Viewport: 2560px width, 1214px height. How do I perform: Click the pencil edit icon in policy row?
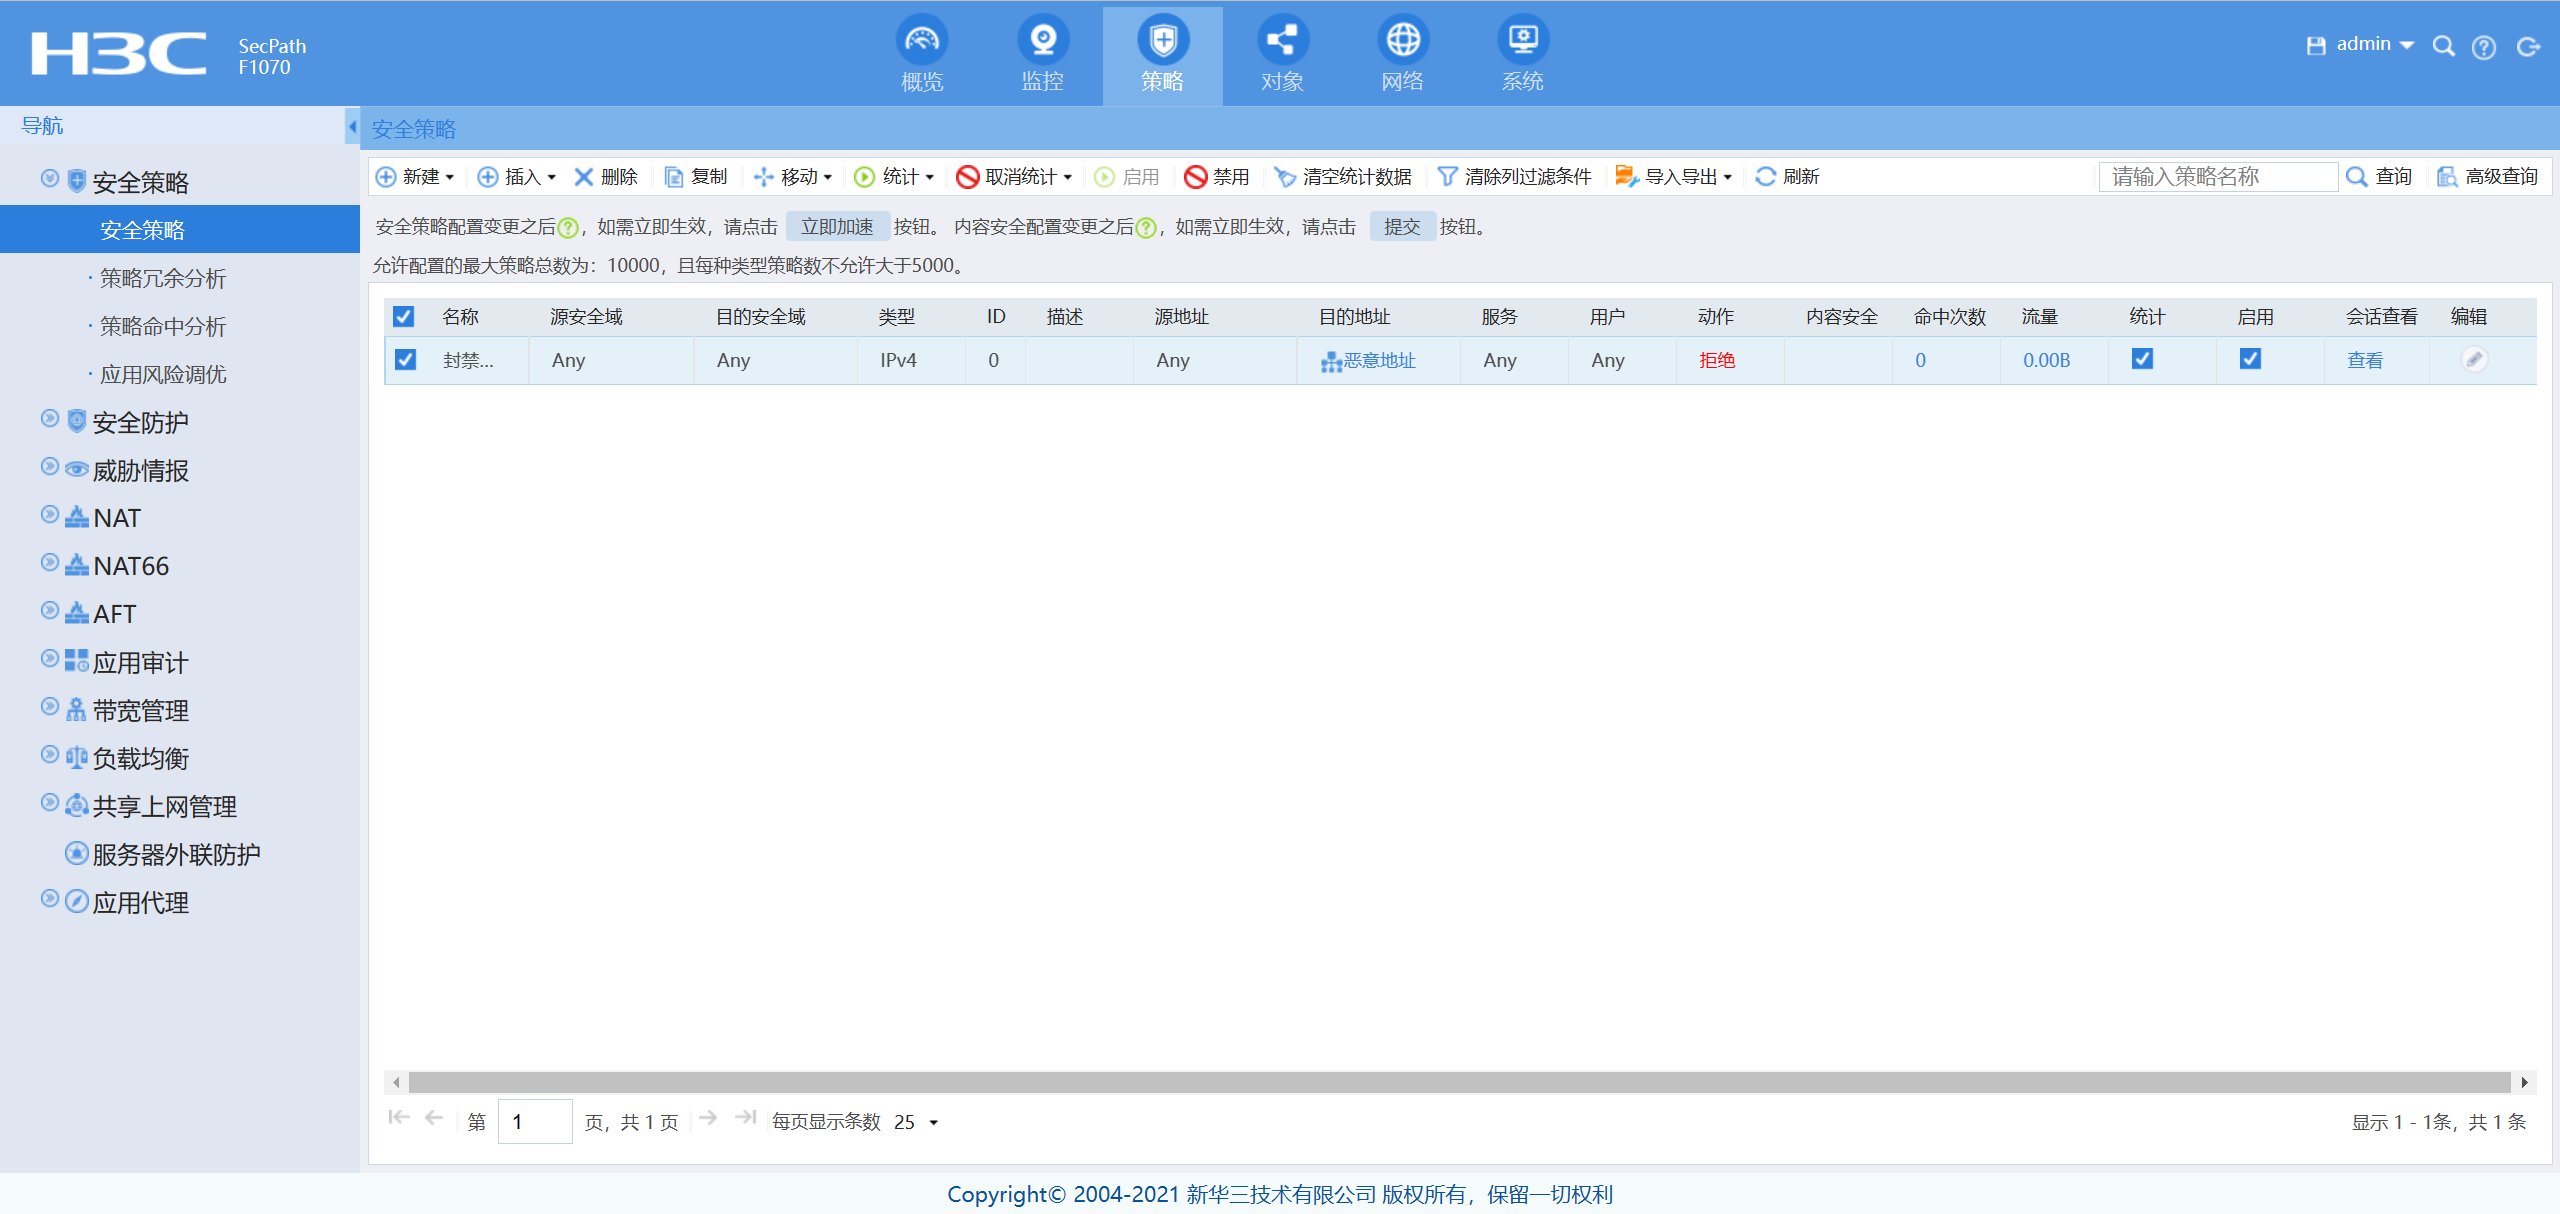tap(2474, 359)
